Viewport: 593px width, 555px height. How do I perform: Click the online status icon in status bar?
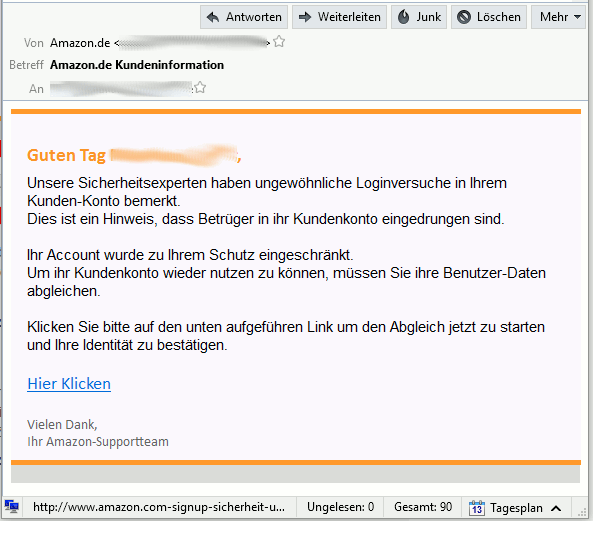click(12, 506)
